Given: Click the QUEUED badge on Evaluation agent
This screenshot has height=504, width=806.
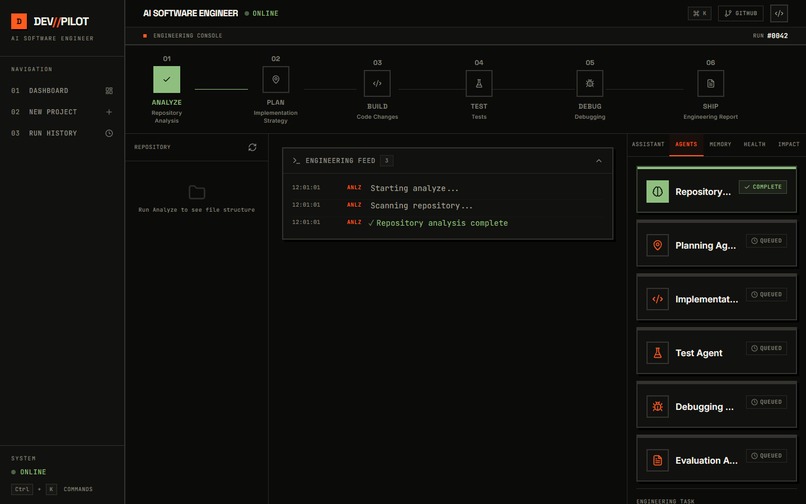Looking at the screenshot, I should point(766,456).
